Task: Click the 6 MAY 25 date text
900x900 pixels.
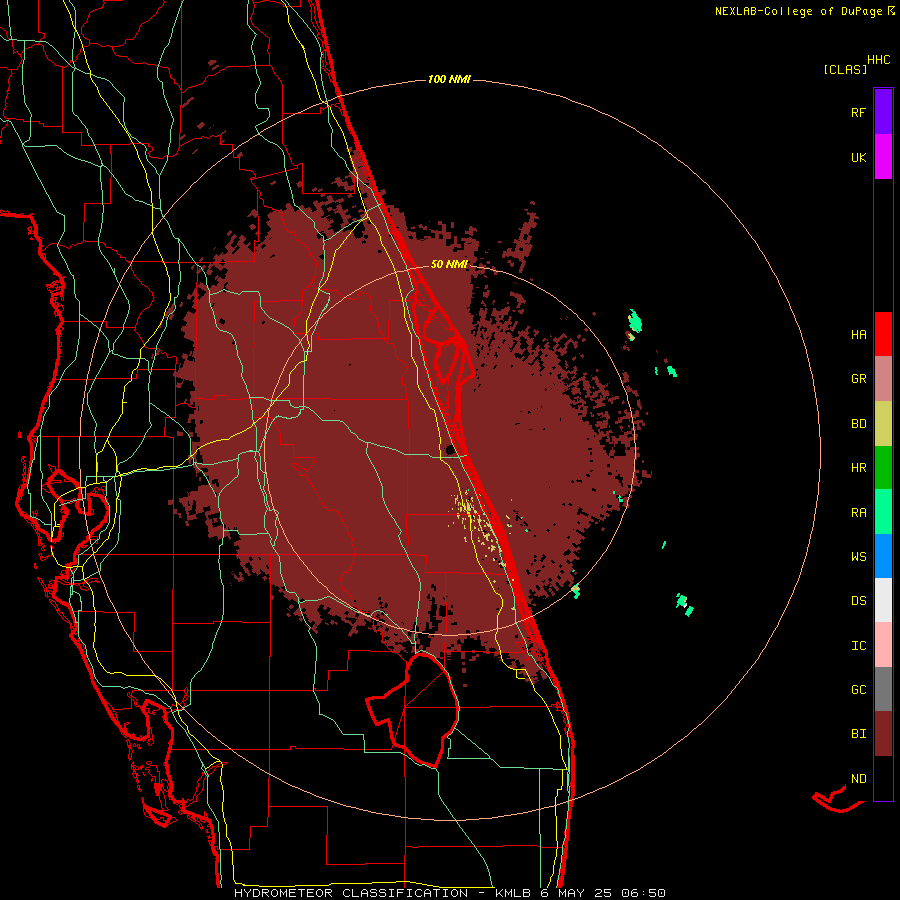Action: [x=577, y=893]
